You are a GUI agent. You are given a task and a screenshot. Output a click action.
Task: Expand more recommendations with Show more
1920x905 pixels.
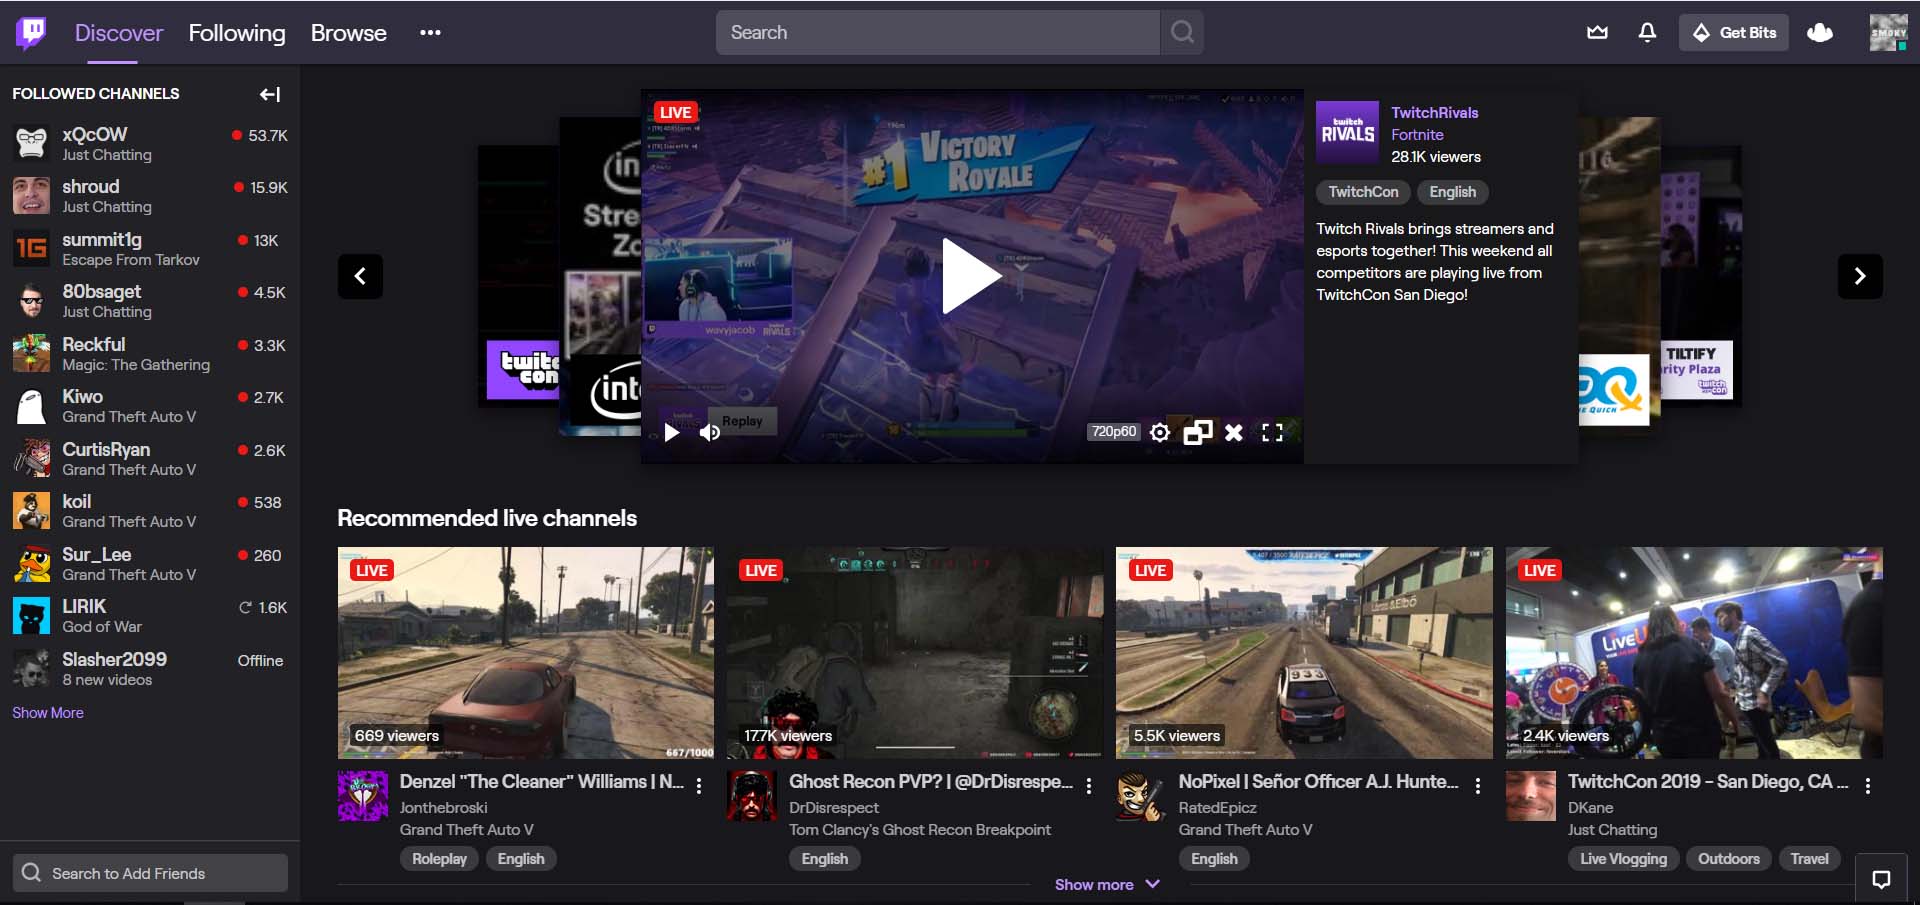tap(1107, 884)
